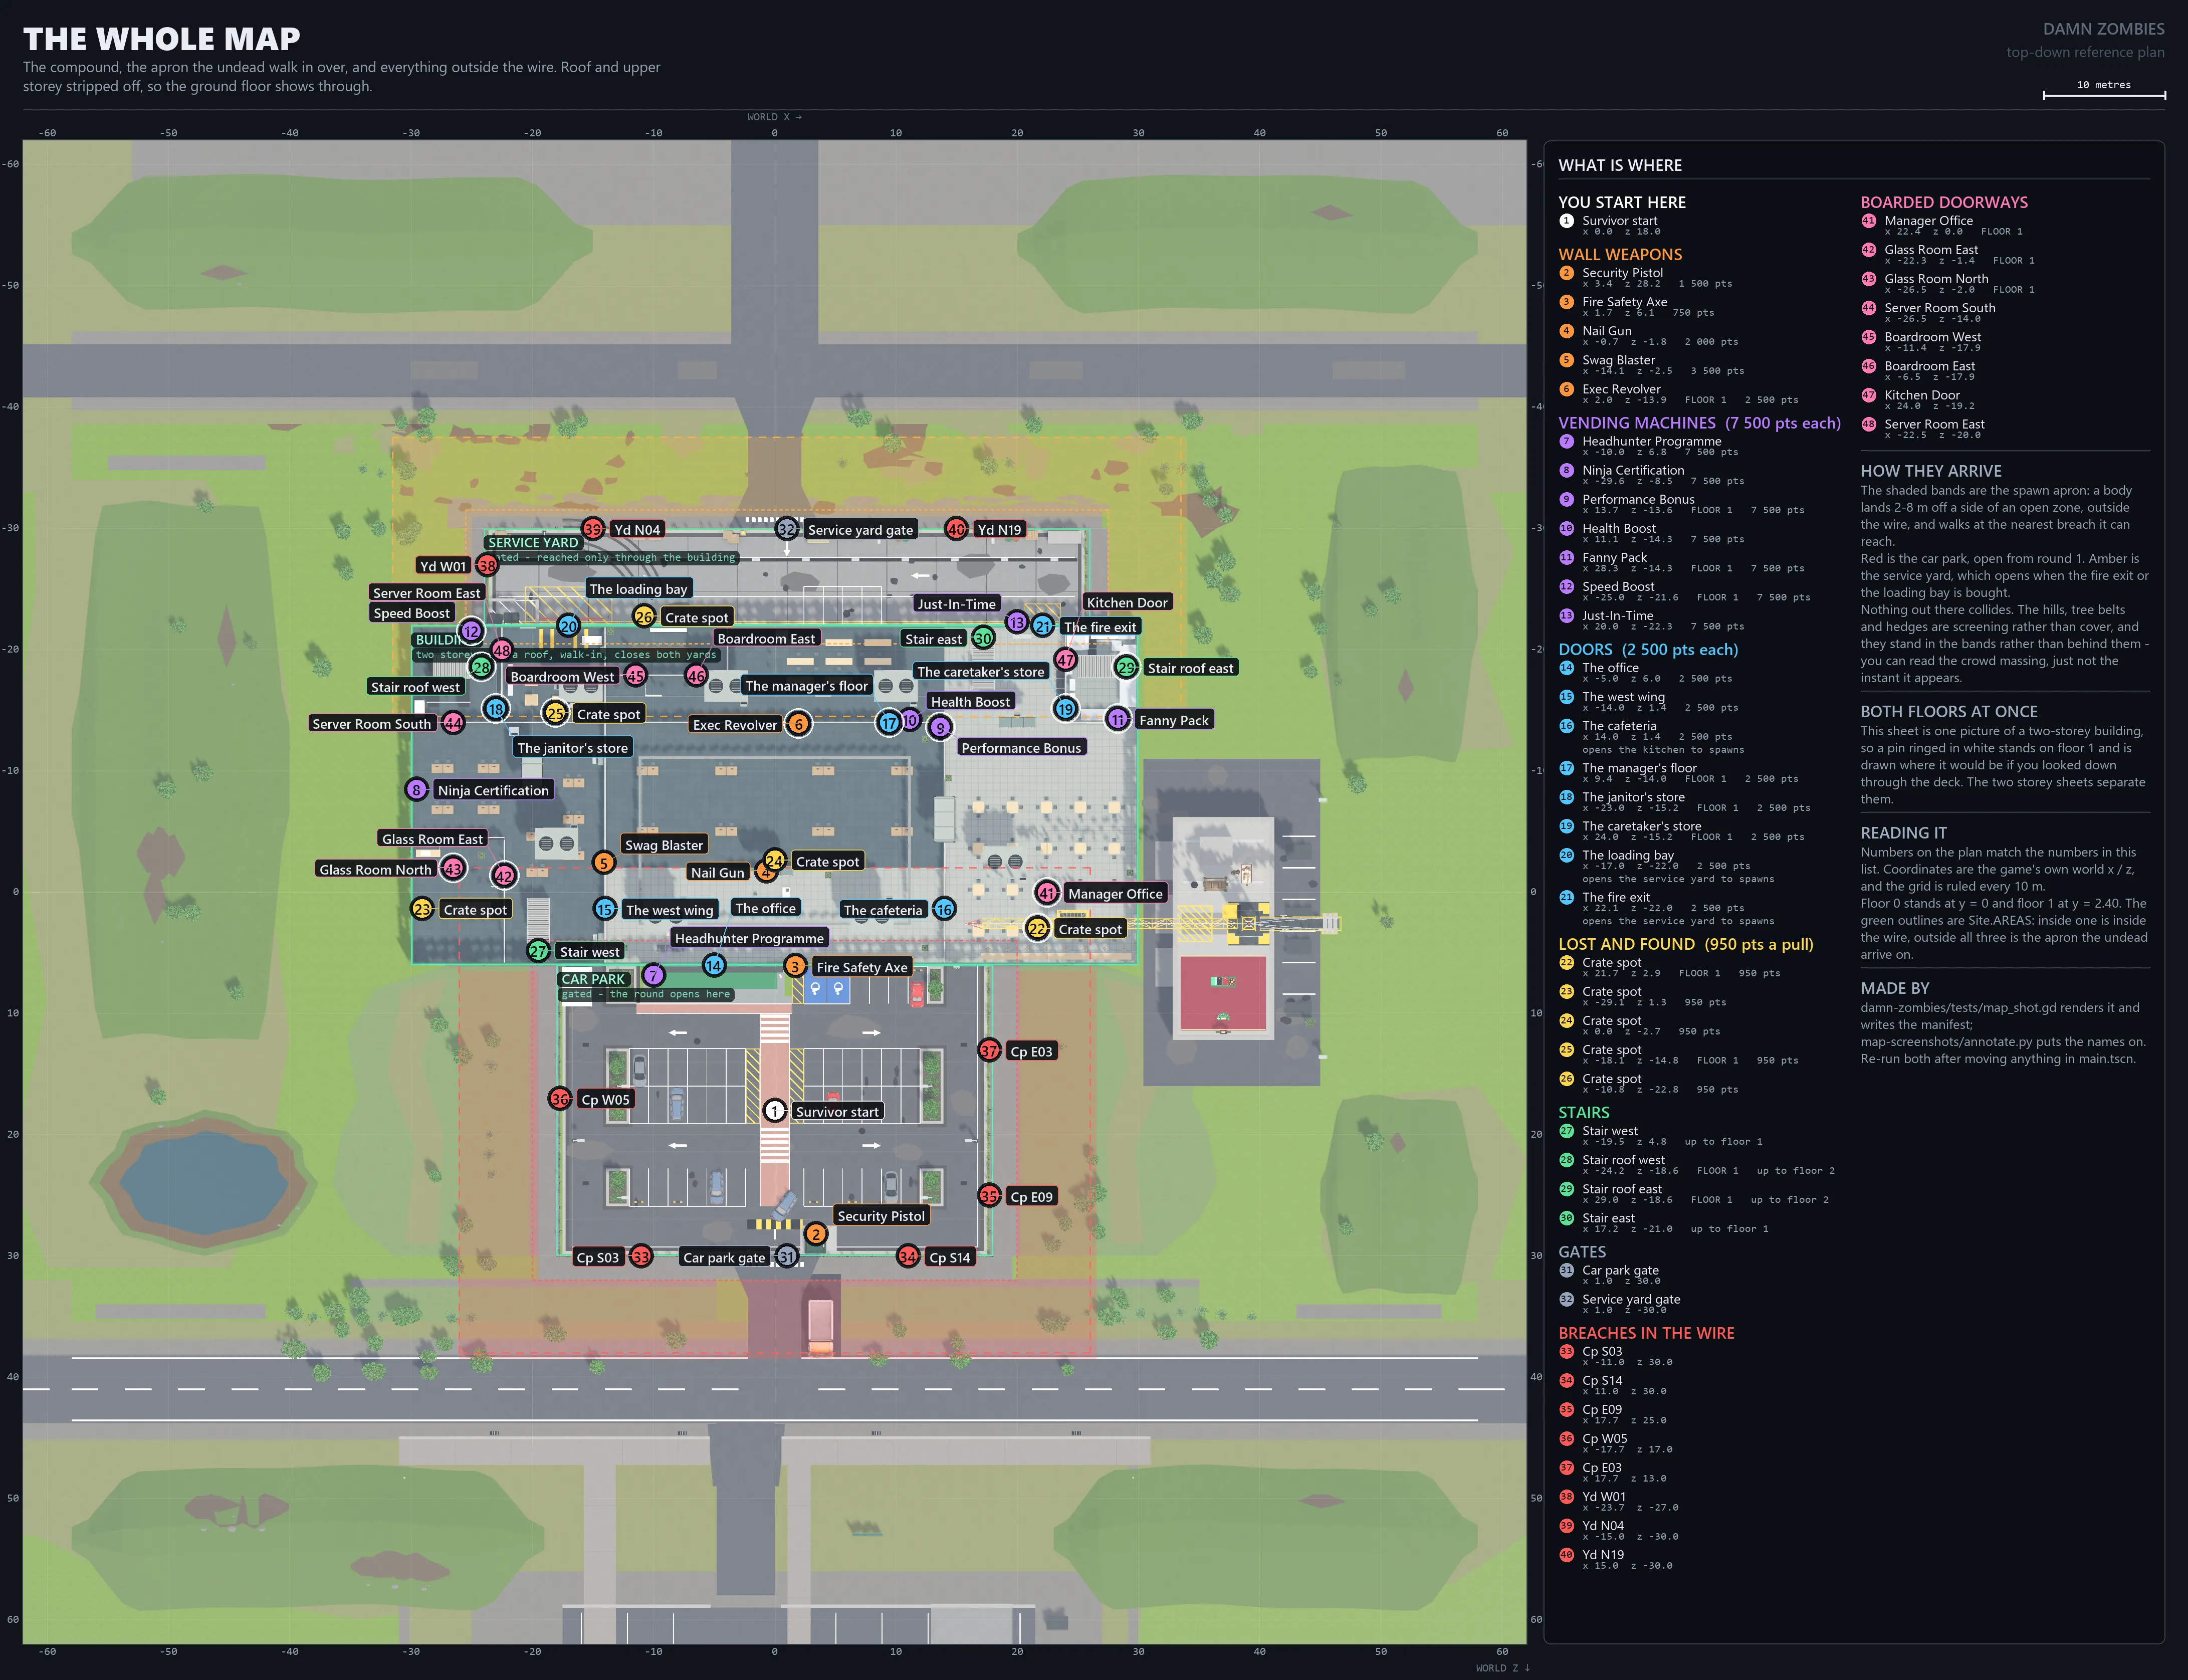Select Service yard gate pin 32 on the map
Image resolution: width=2188 pixels, height=1680 pixels.
click(x=787, y=529)
